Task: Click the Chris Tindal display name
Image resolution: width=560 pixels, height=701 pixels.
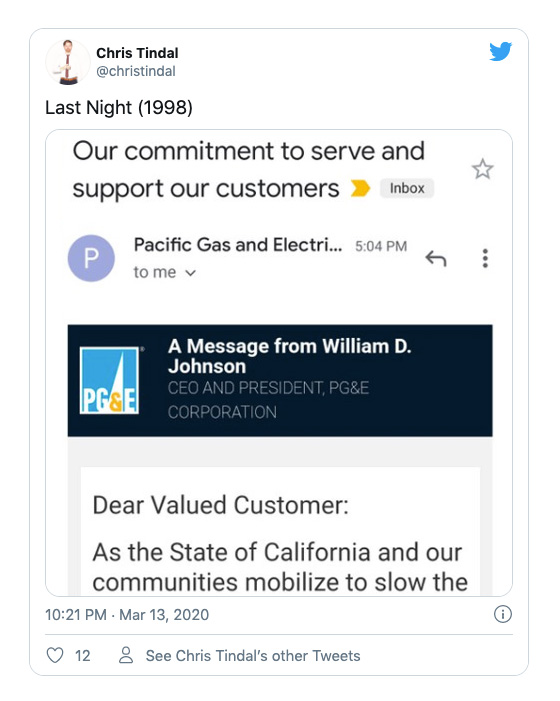Action: [x=137, y=53]
